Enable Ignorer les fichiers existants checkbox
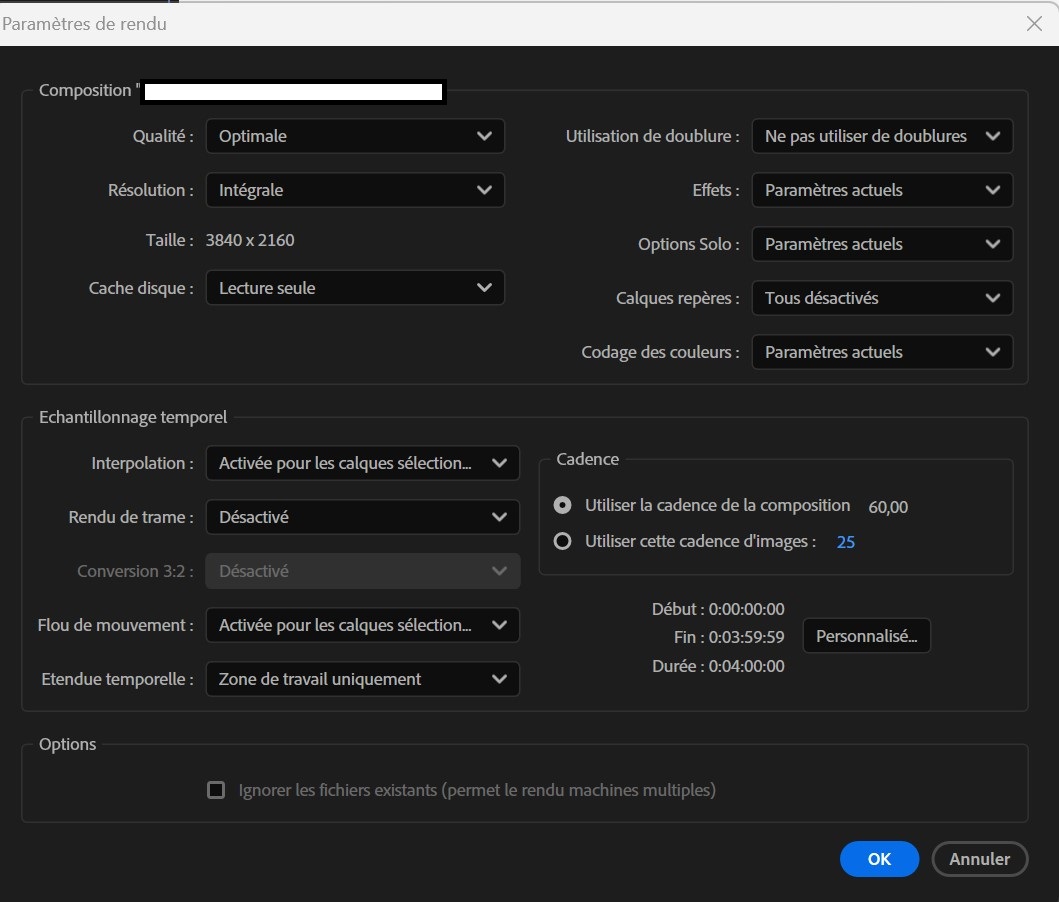1059x902 pixels. [216, 790]
